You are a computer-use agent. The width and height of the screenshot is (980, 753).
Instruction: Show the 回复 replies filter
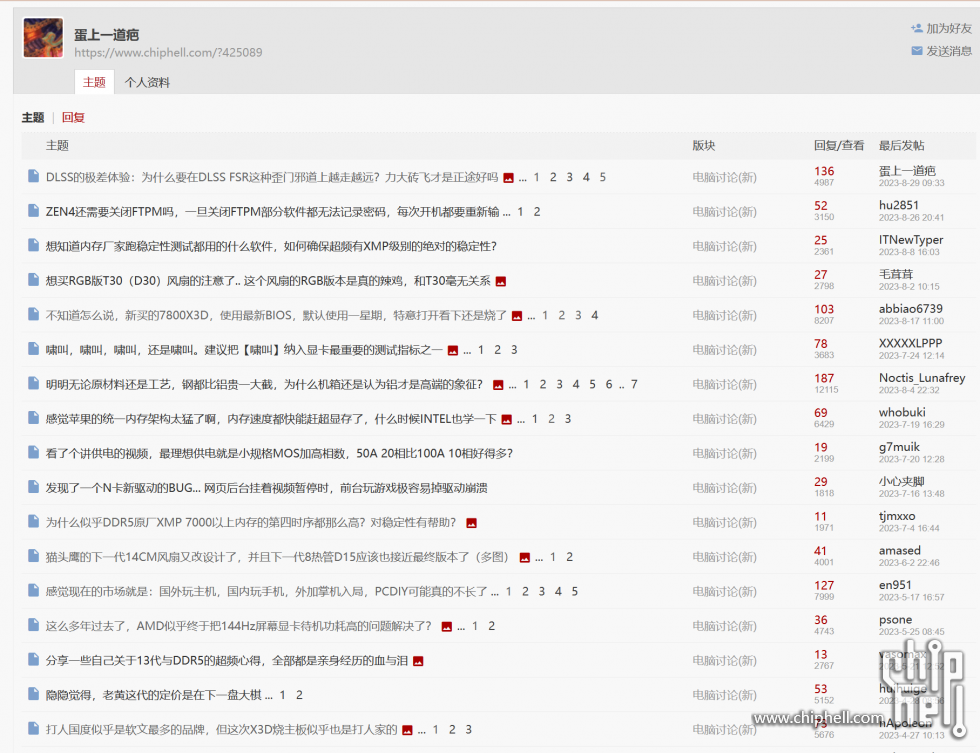click(73, 117)
